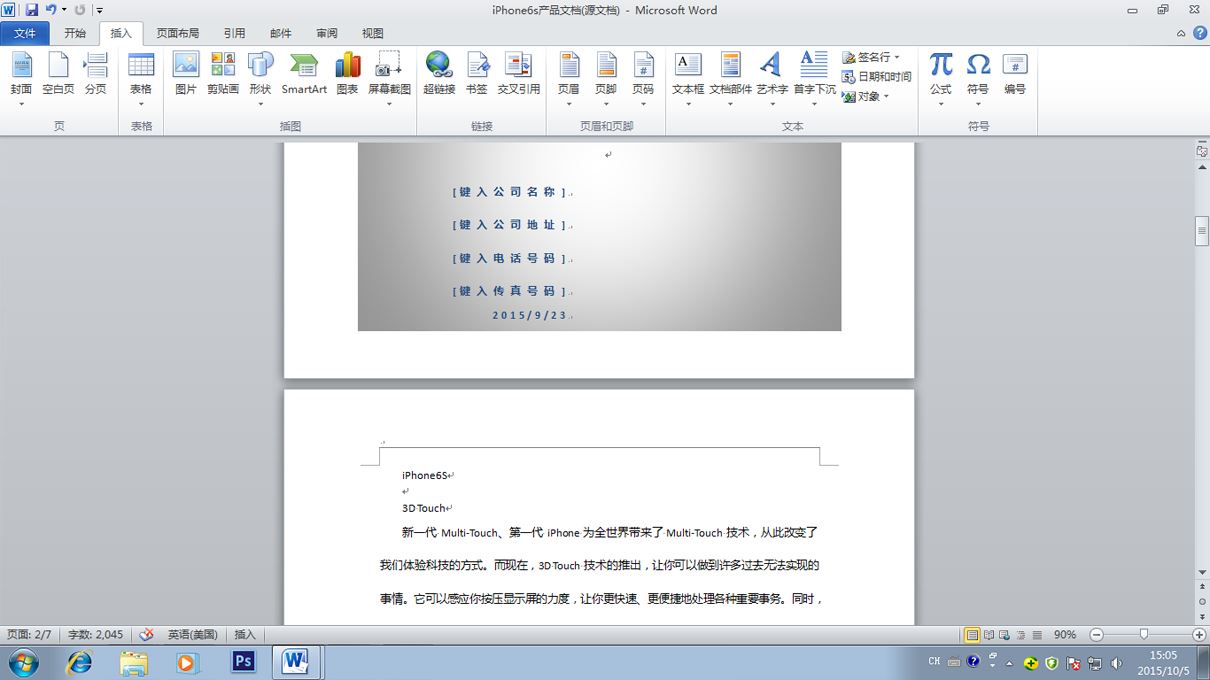
Task: Open word count 字数: 2,045
Action: [x=96, y=634]
